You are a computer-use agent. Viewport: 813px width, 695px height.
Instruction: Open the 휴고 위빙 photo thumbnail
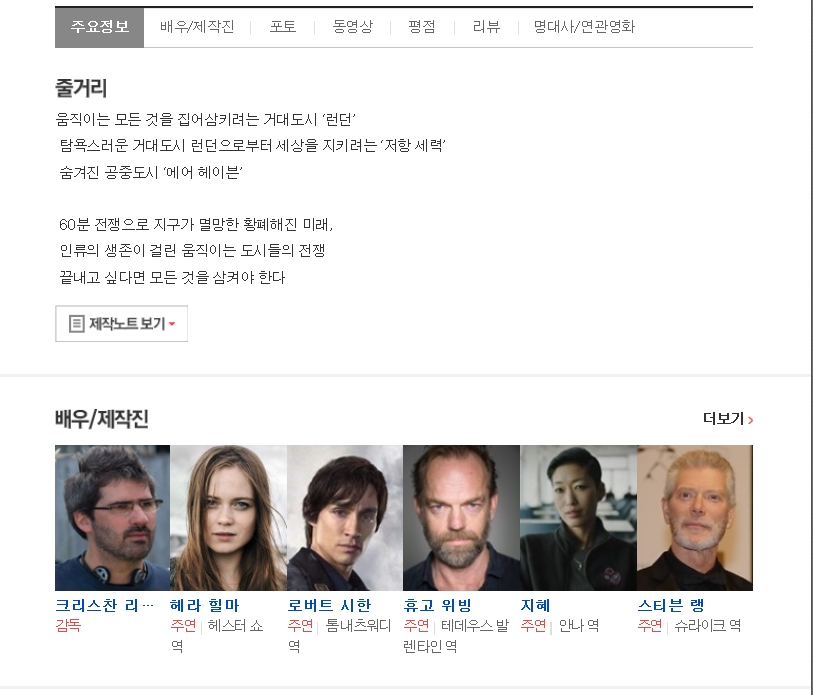tap(461, 518)
